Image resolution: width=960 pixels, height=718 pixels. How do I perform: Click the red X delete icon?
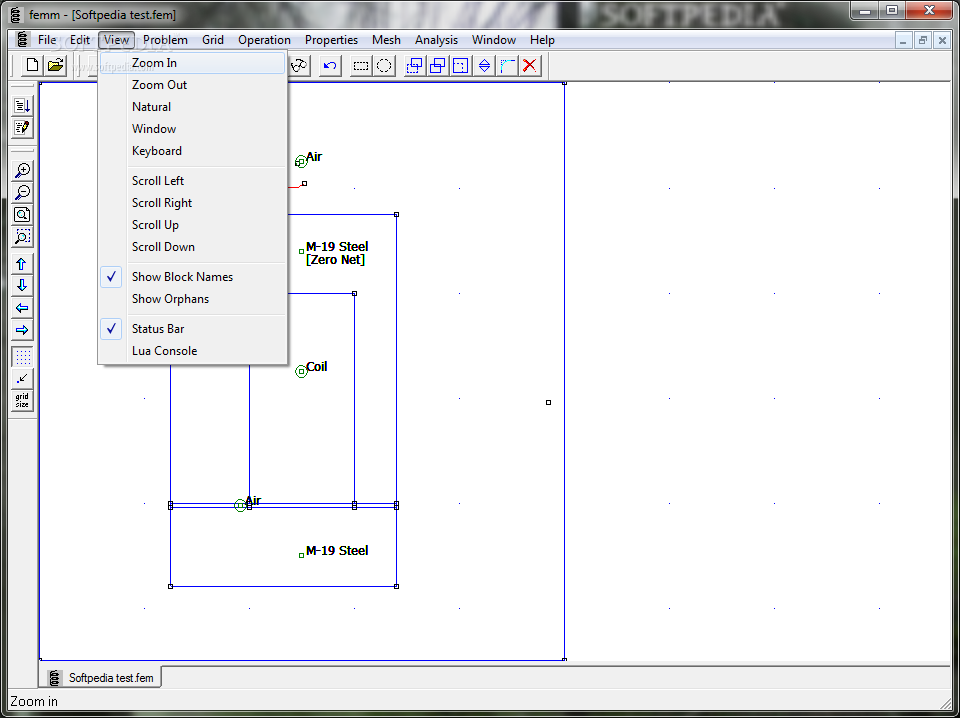530,65
